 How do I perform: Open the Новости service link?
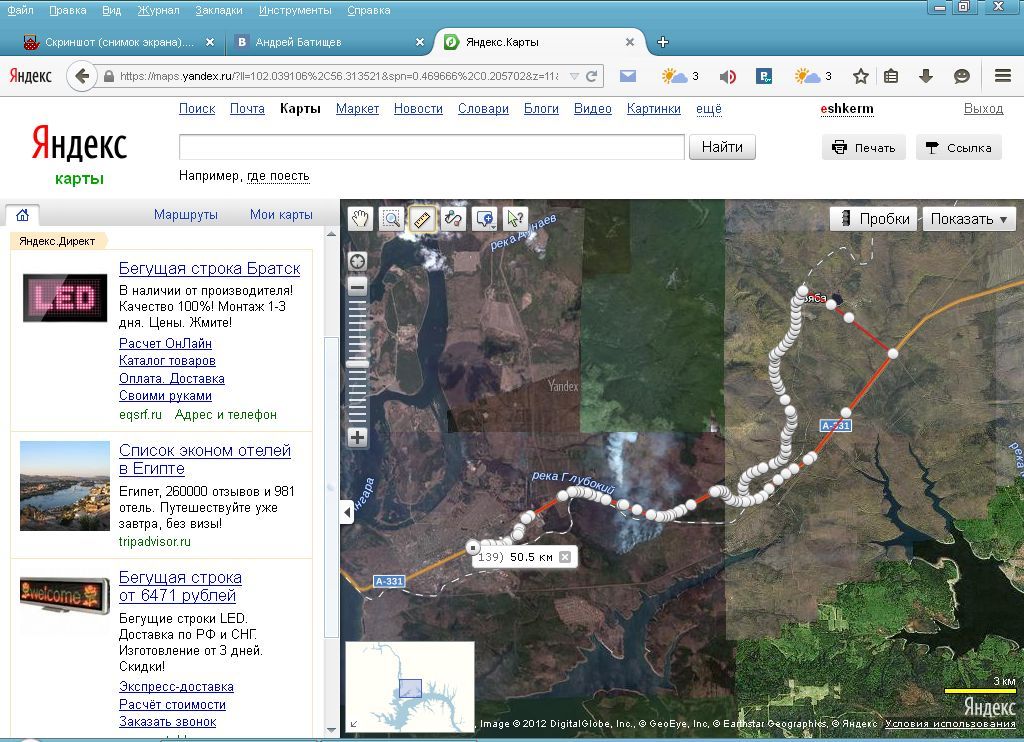click(x=418, y=109)
